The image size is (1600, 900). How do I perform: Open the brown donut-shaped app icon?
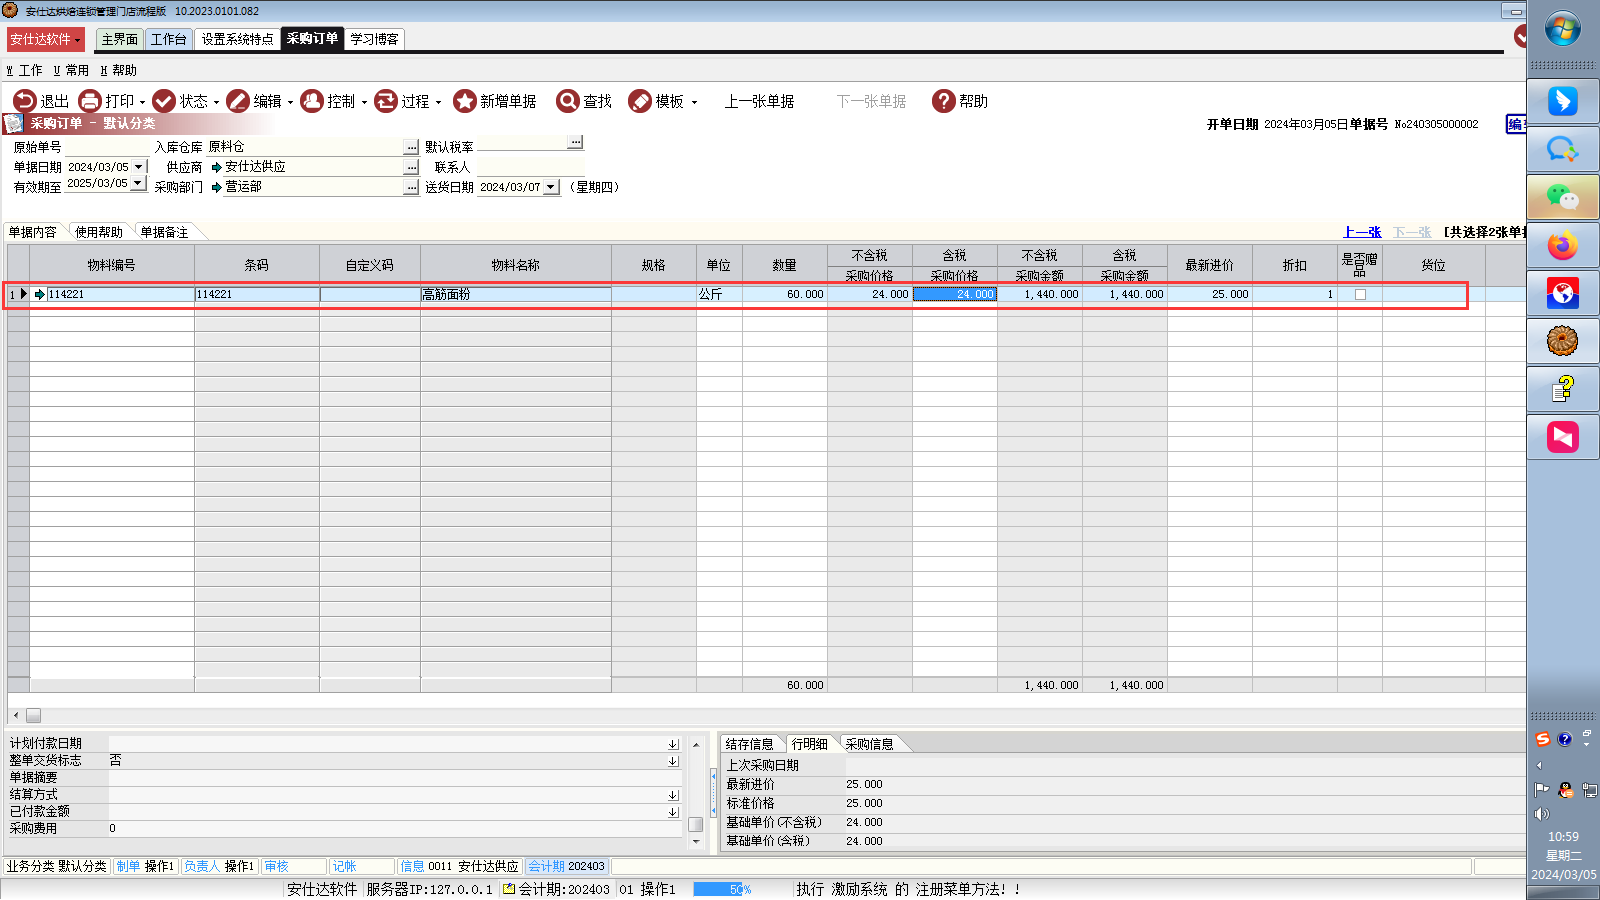point(1563,341)
